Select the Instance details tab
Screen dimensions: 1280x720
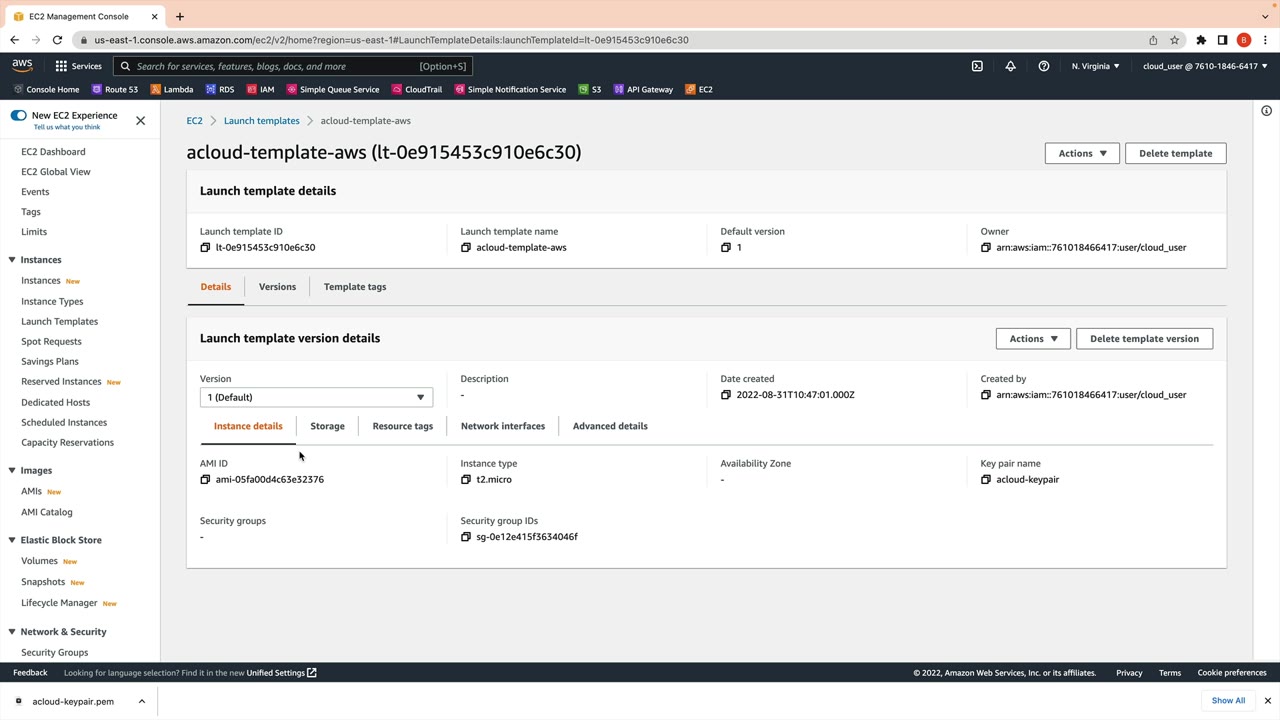click(248, 426)
